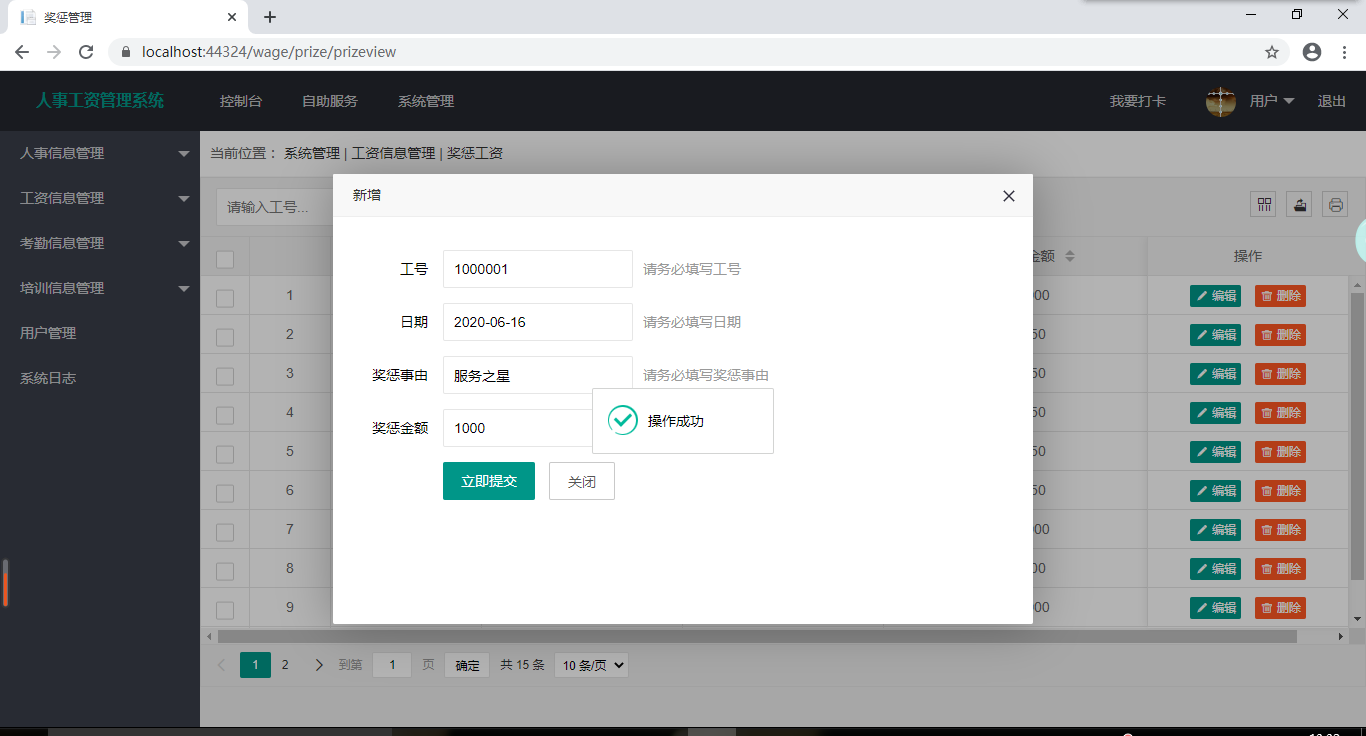Click 我要打卡 in the top bar
This screenshot has width=1366, height=736.
(x=1138, y=101)
